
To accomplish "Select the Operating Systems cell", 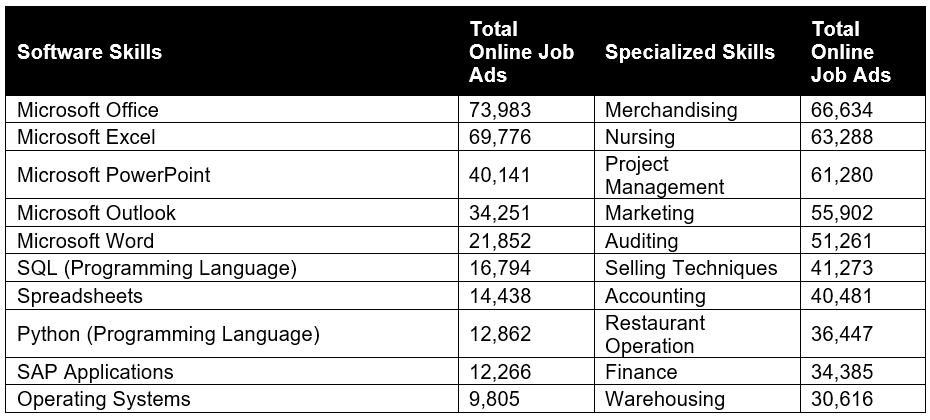I will pos(104,399).
